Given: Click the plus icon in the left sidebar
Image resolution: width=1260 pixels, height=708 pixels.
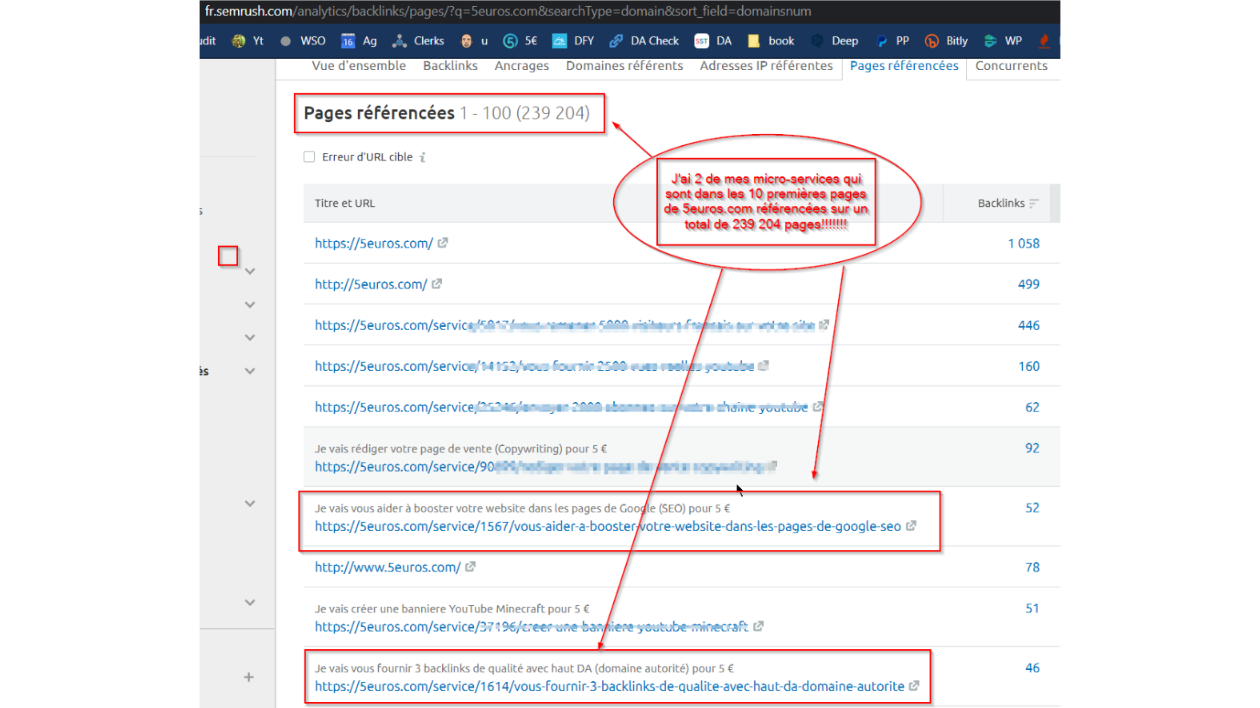Looking at the screenshot, I should tap(249, 677).
